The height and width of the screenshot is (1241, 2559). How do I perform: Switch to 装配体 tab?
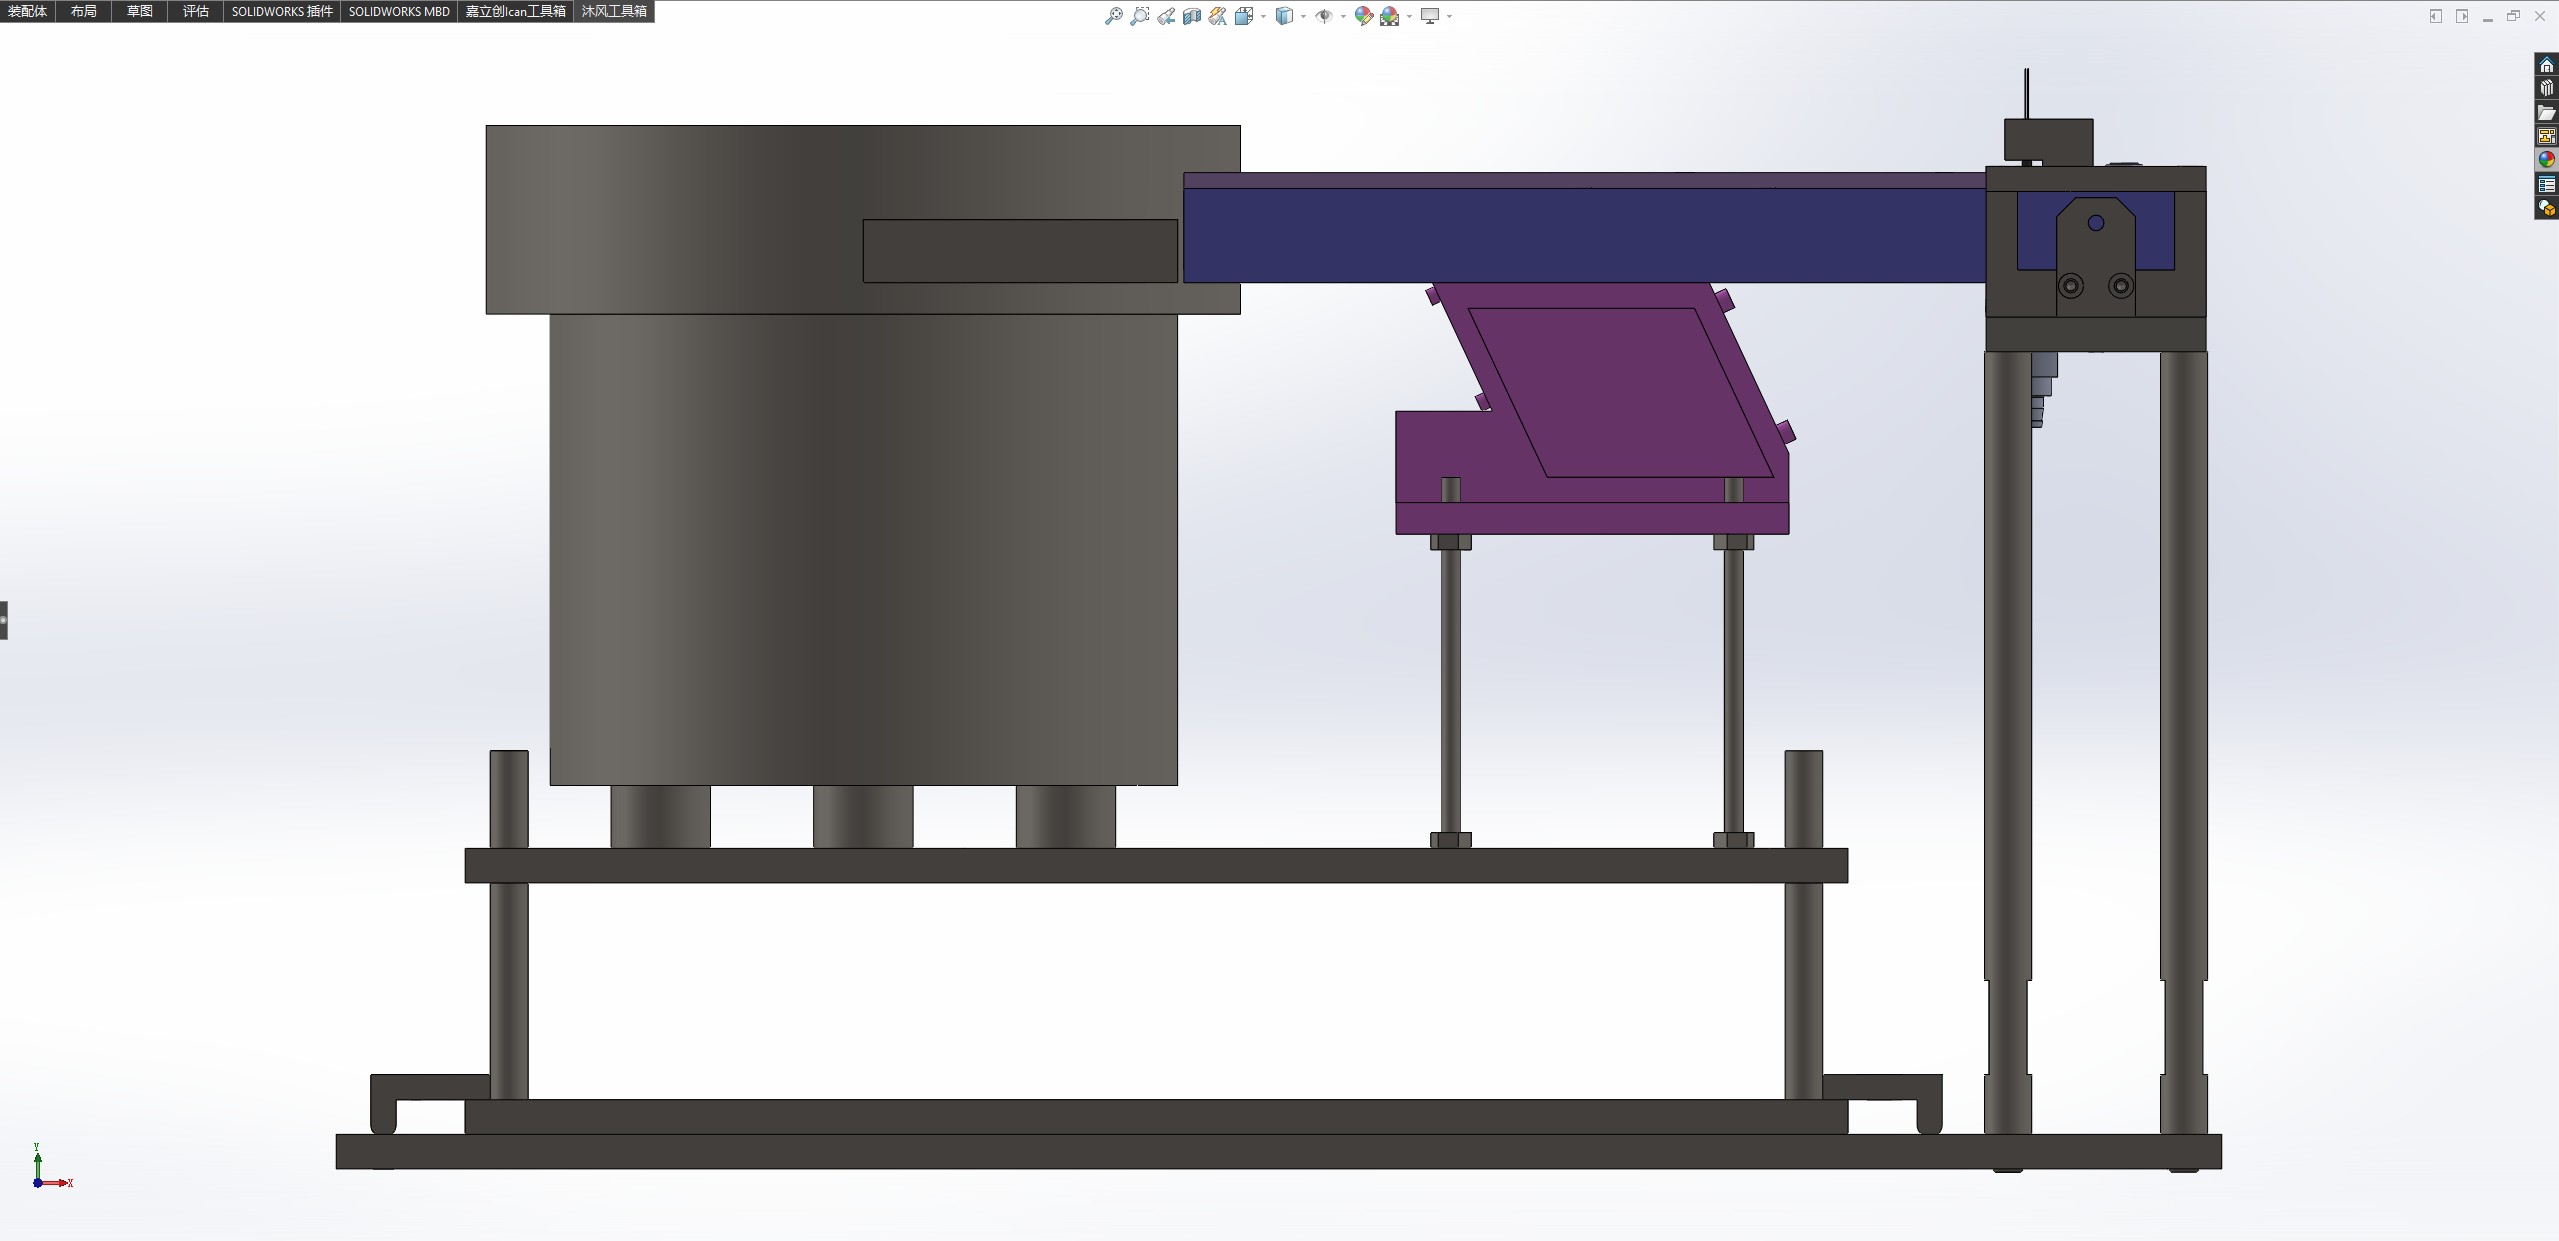pos(27,11)
